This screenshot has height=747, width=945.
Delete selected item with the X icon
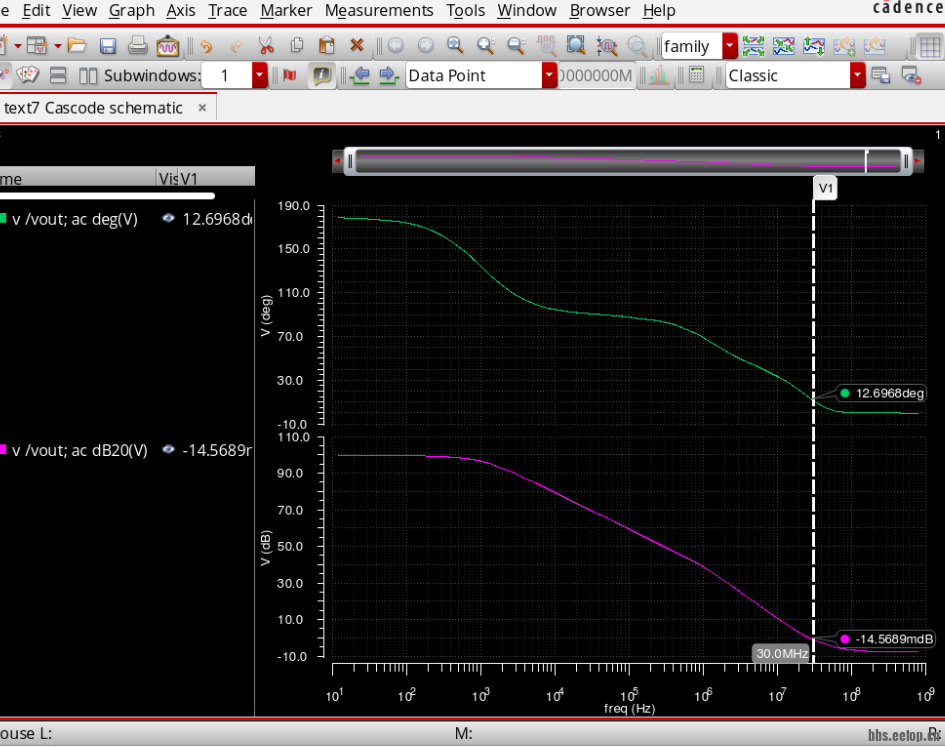(x=357, y=45)
